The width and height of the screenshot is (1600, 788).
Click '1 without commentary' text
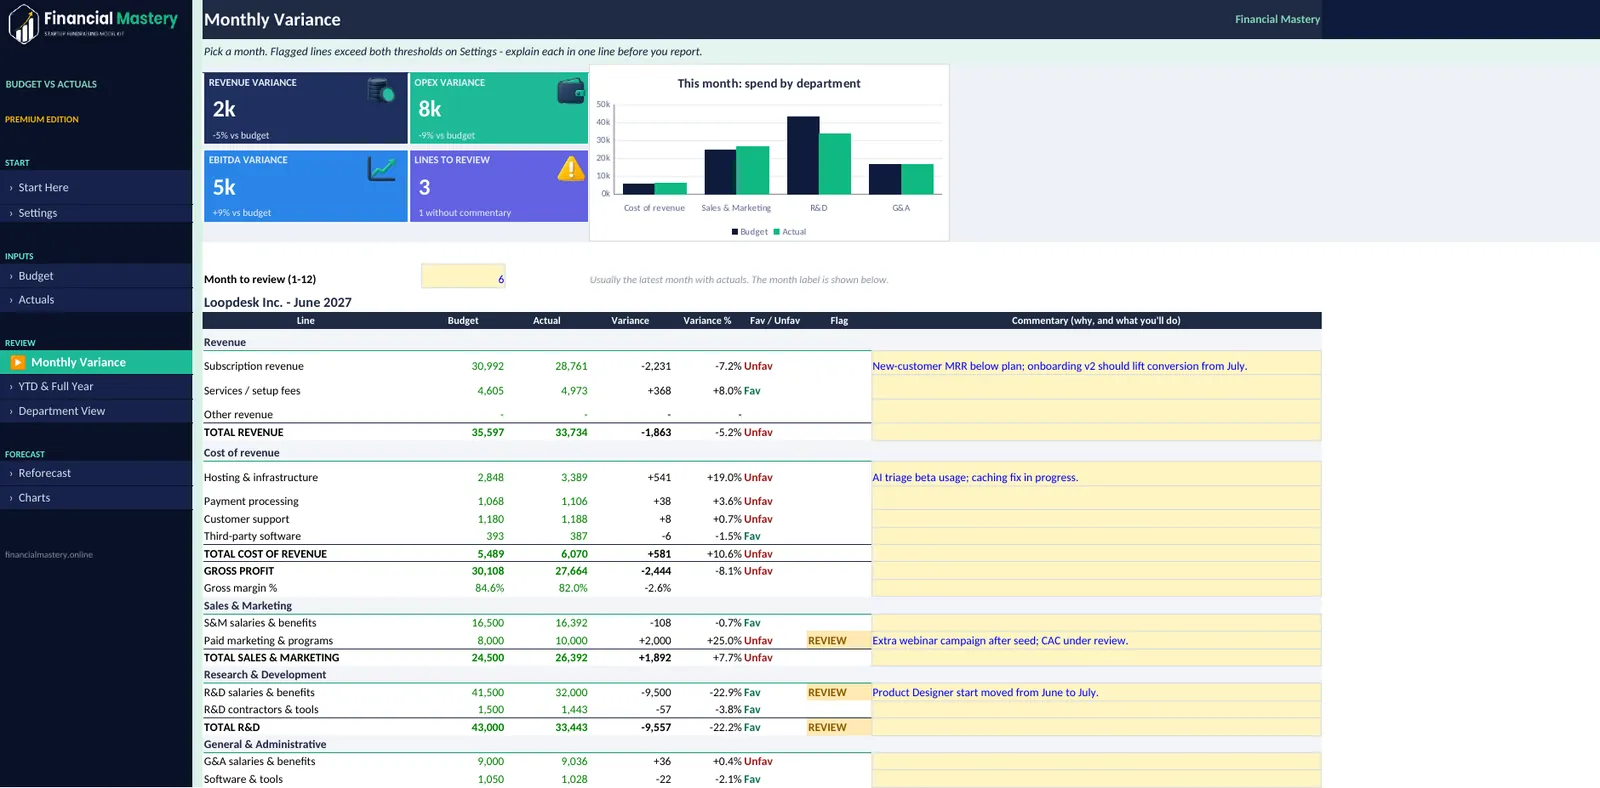pos(465,213)
